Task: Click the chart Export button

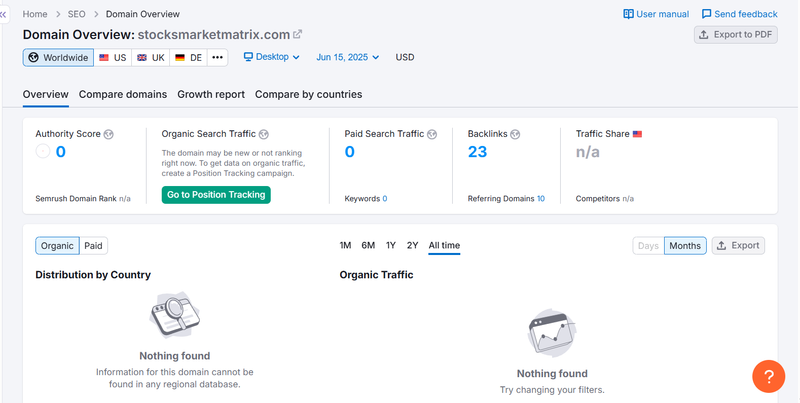Action: pos(738,245)
